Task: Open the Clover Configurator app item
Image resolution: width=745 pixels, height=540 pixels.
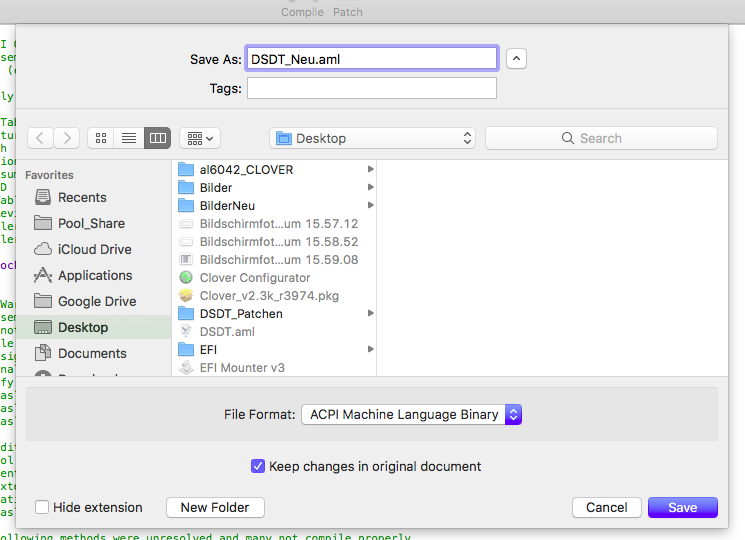Action: coord(255,278)
